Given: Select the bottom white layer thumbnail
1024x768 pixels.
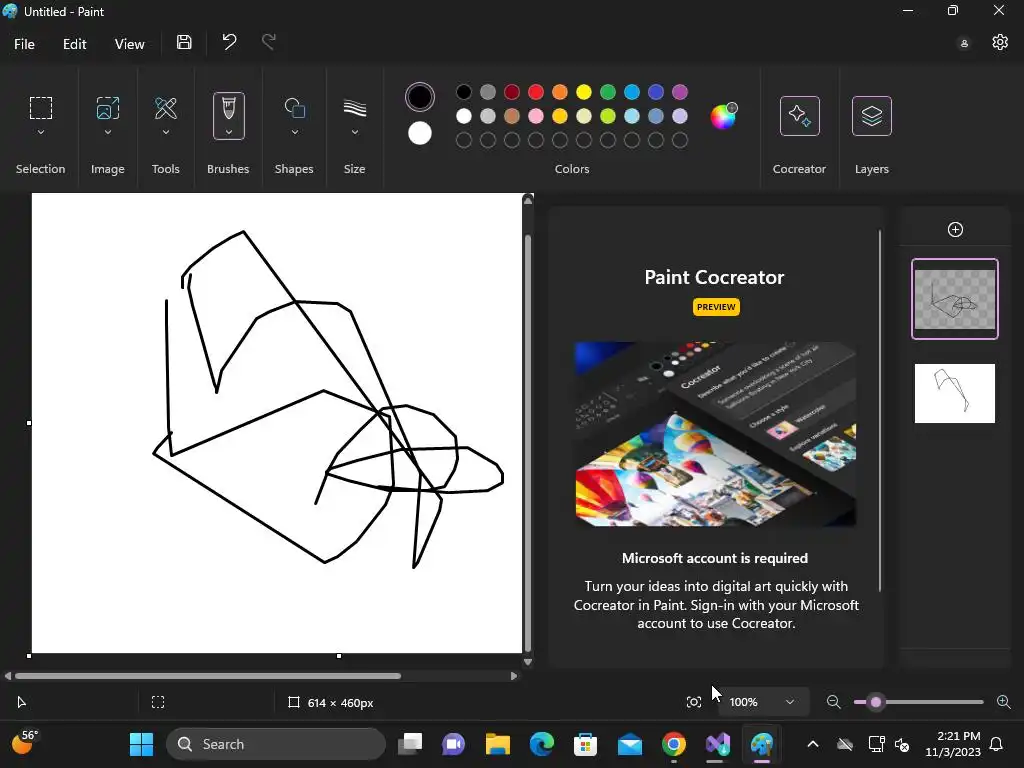Looking at the screenshot, I should point(955,394).
